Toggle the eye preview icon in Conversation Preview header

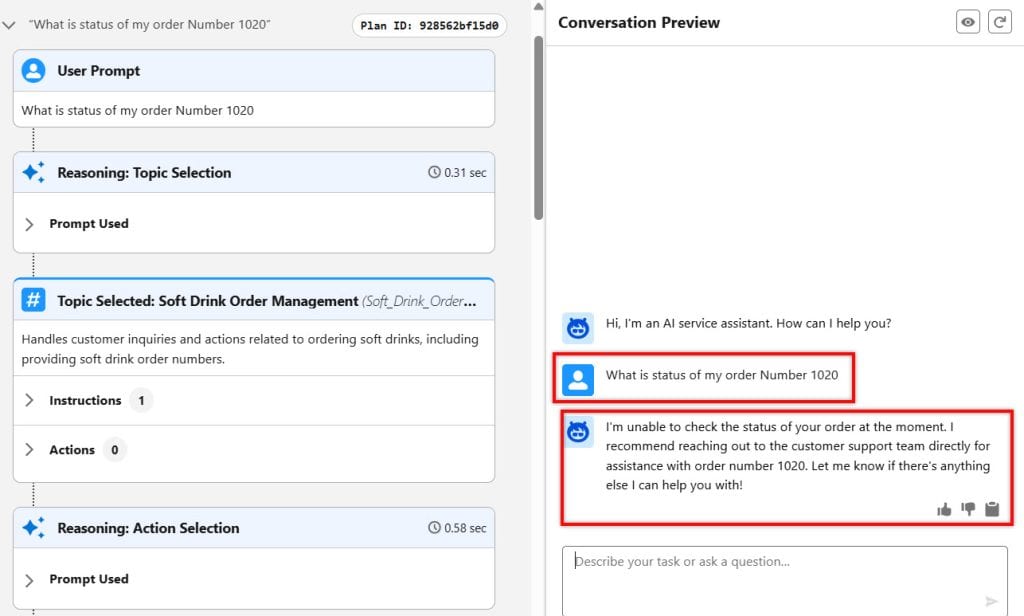point(968,21)
